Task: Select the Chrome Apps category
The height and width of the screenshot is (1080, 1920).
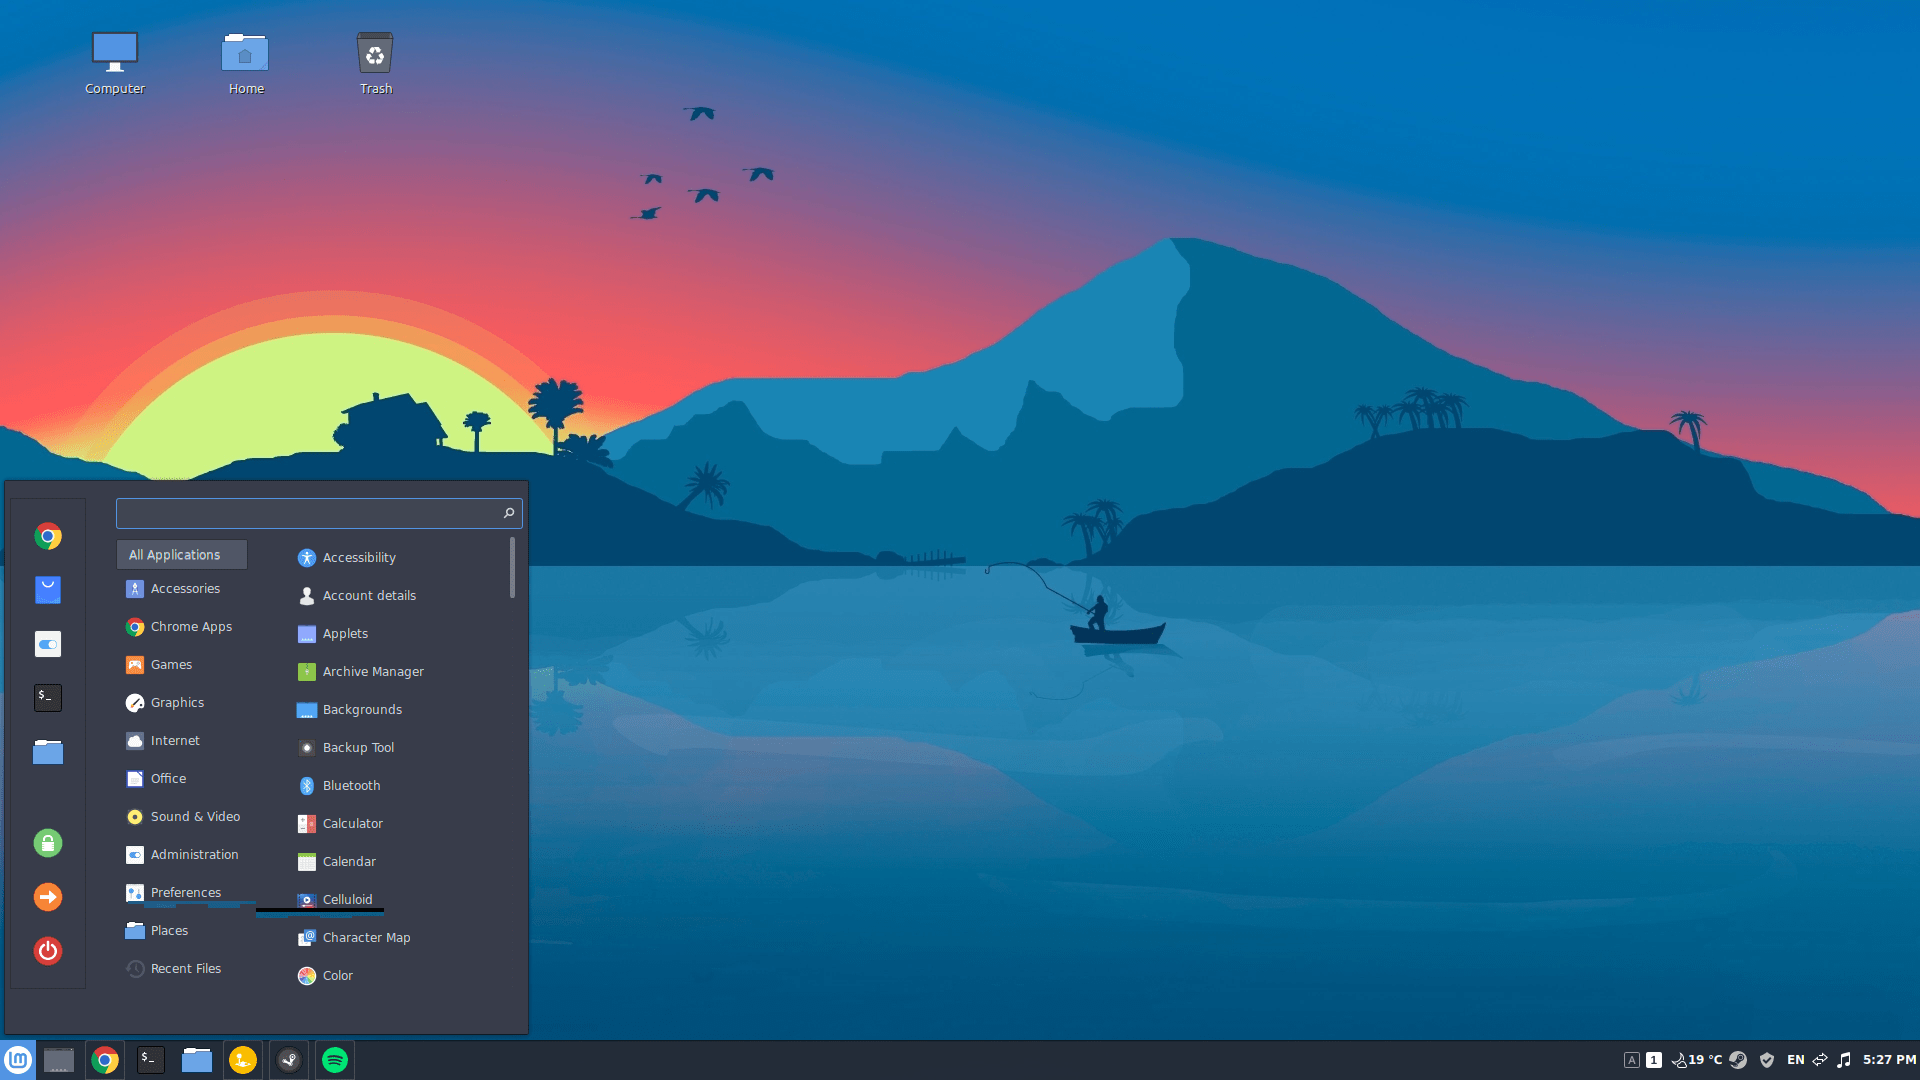Action: click(x=182, y=627)
